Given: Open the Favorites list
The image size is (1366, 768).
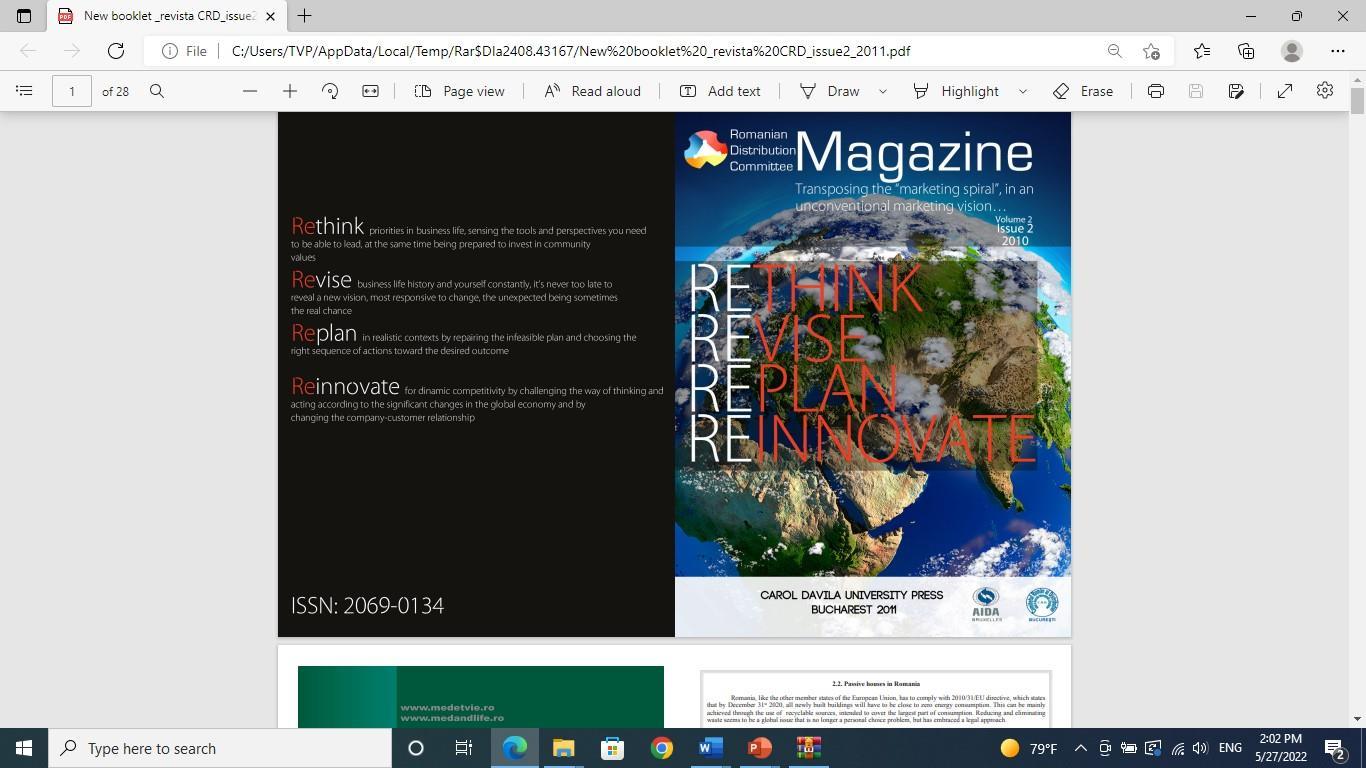Looking at the screenshot, I should pyautogui.click(x=1201, y=51).
